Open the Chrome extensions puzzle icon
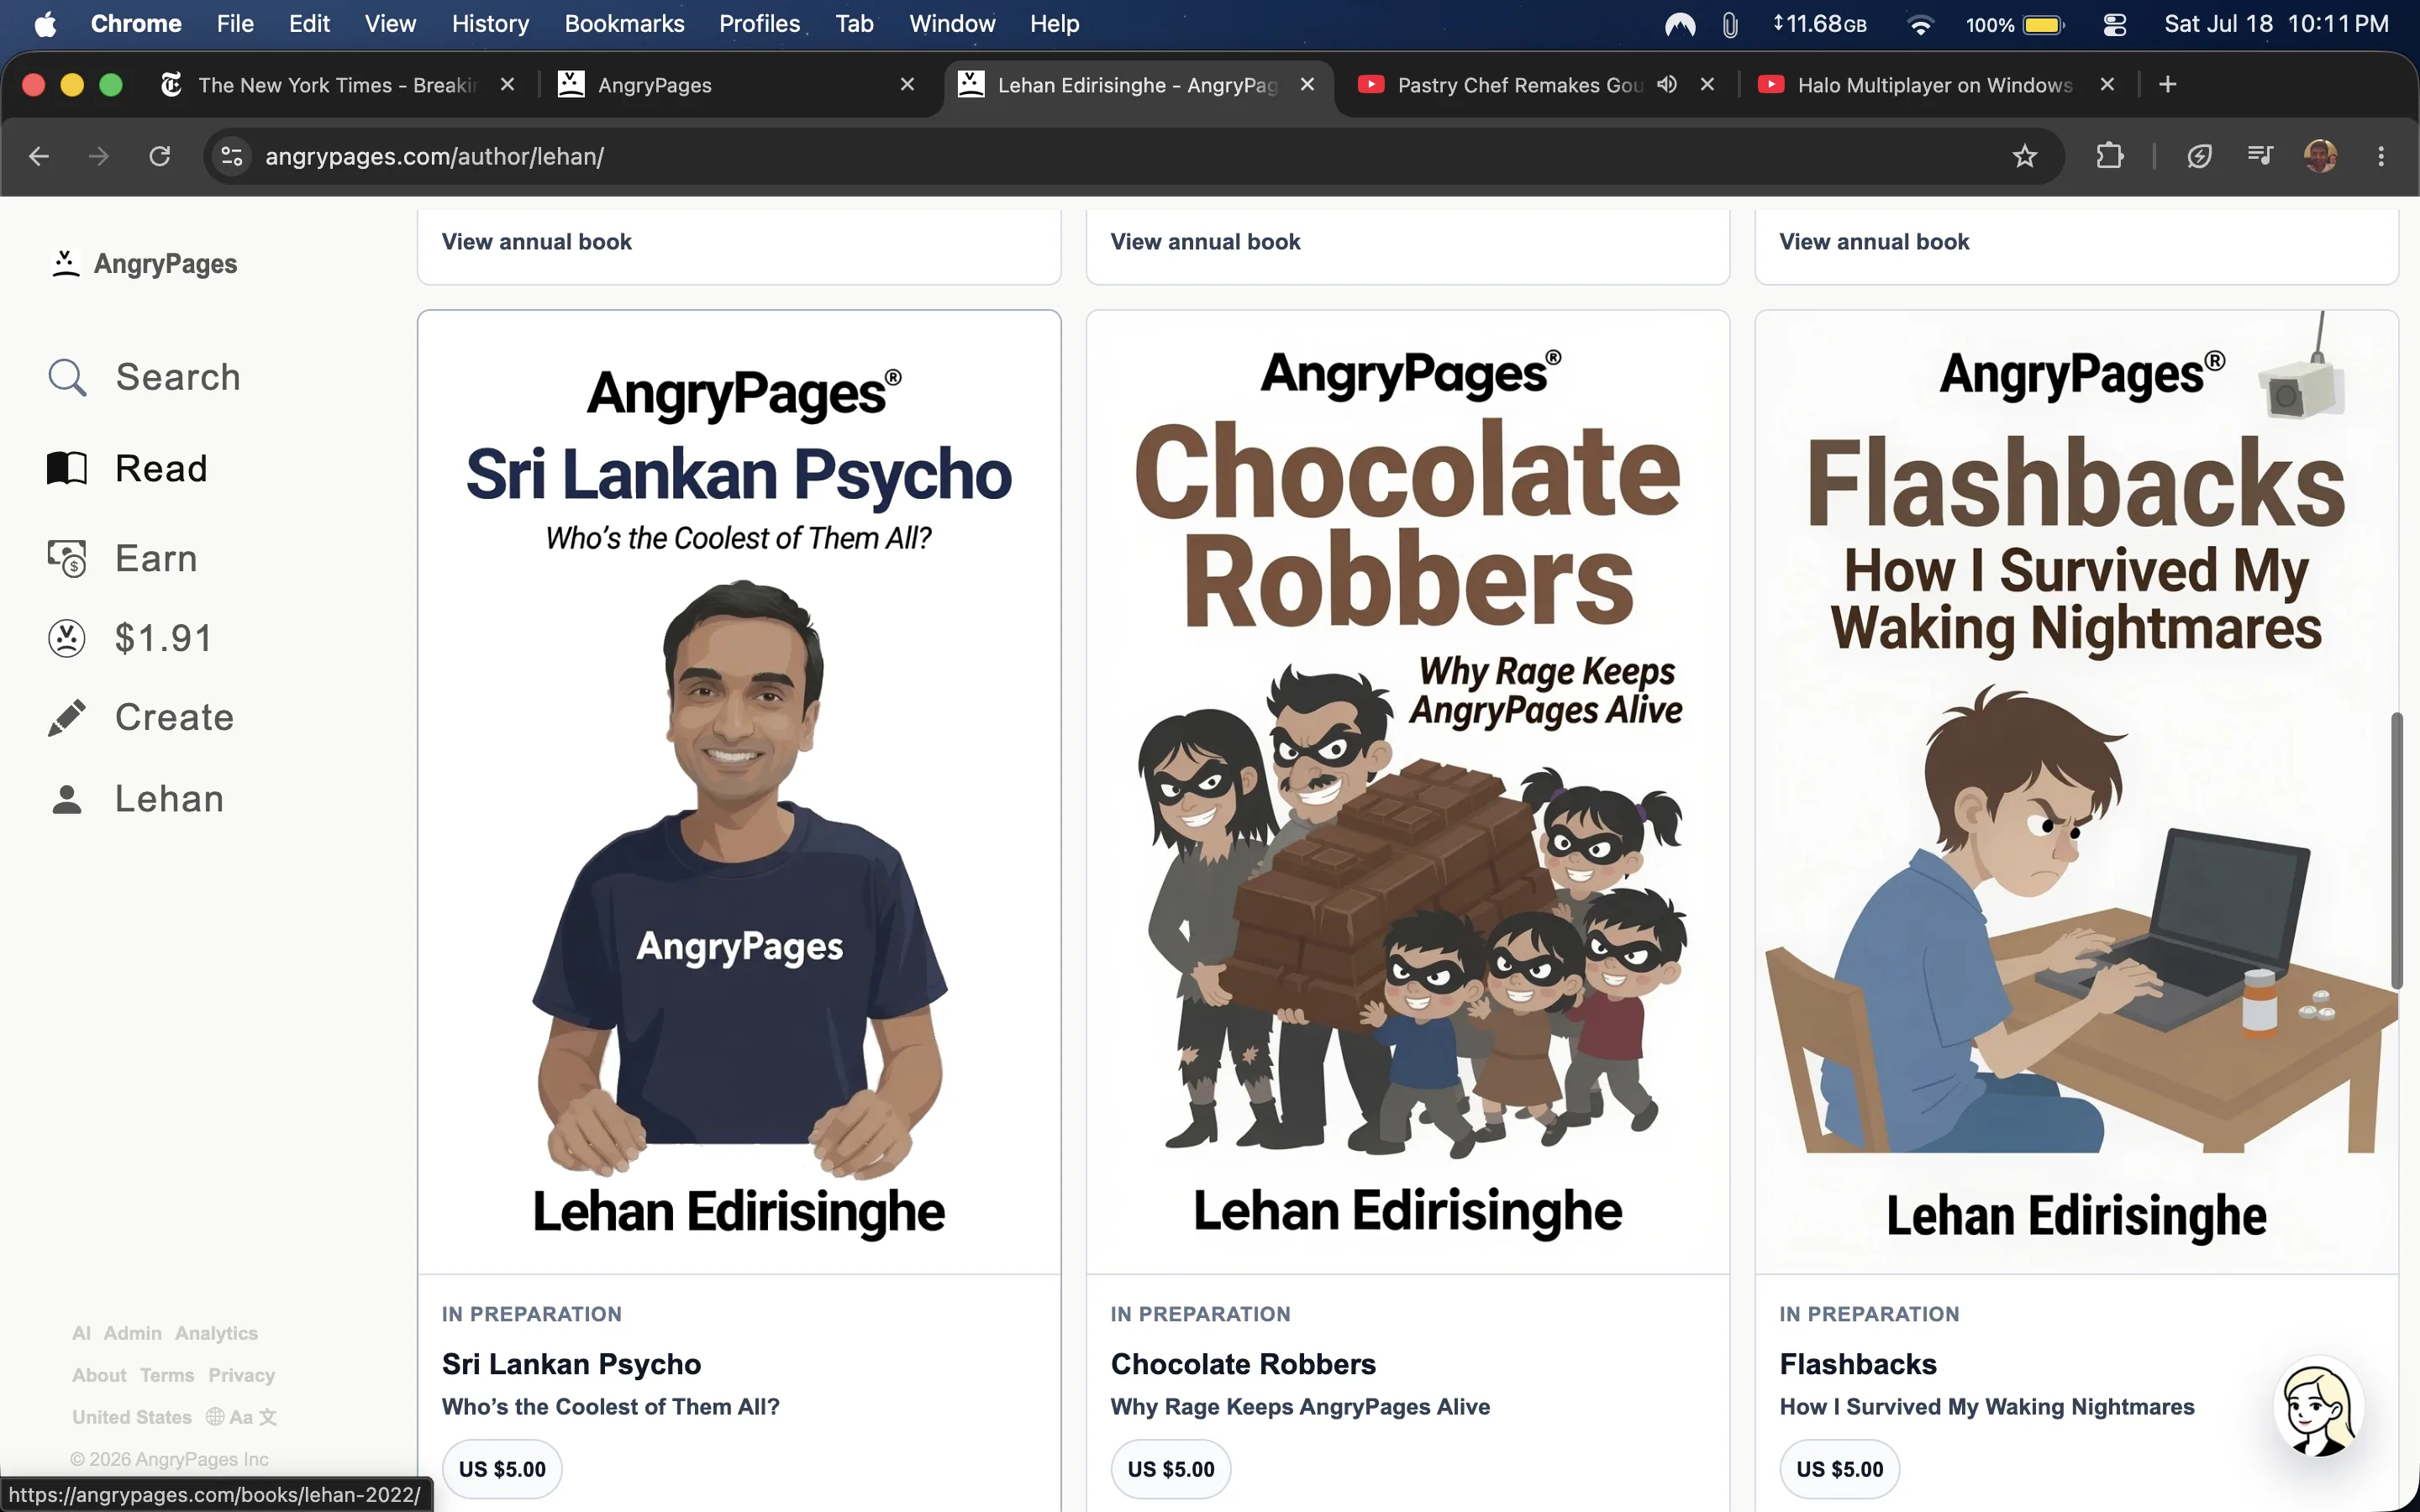 pyautogui.click(x=2109, y=156)
